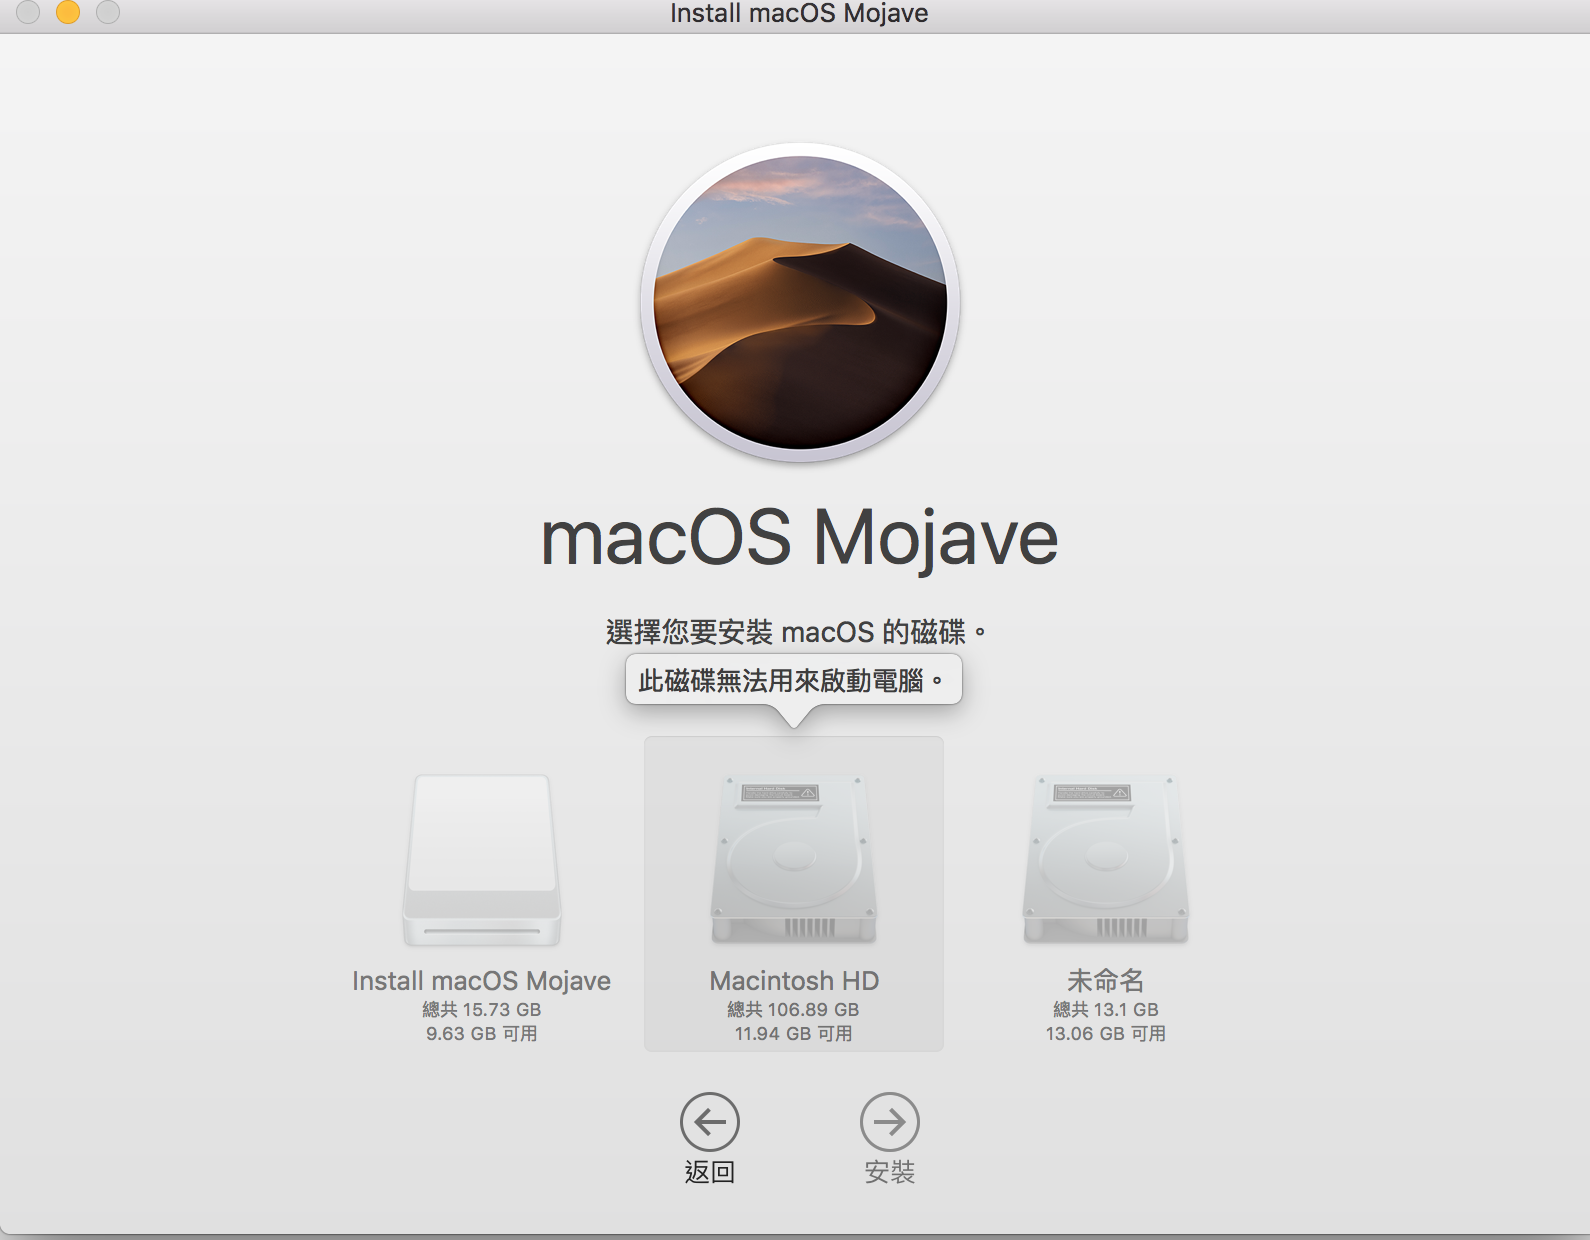The height and width of the screenshot is (1240, 1590).
Task: Choose the 未命名 hard drive icon
Action: [x=1105, y=860]
